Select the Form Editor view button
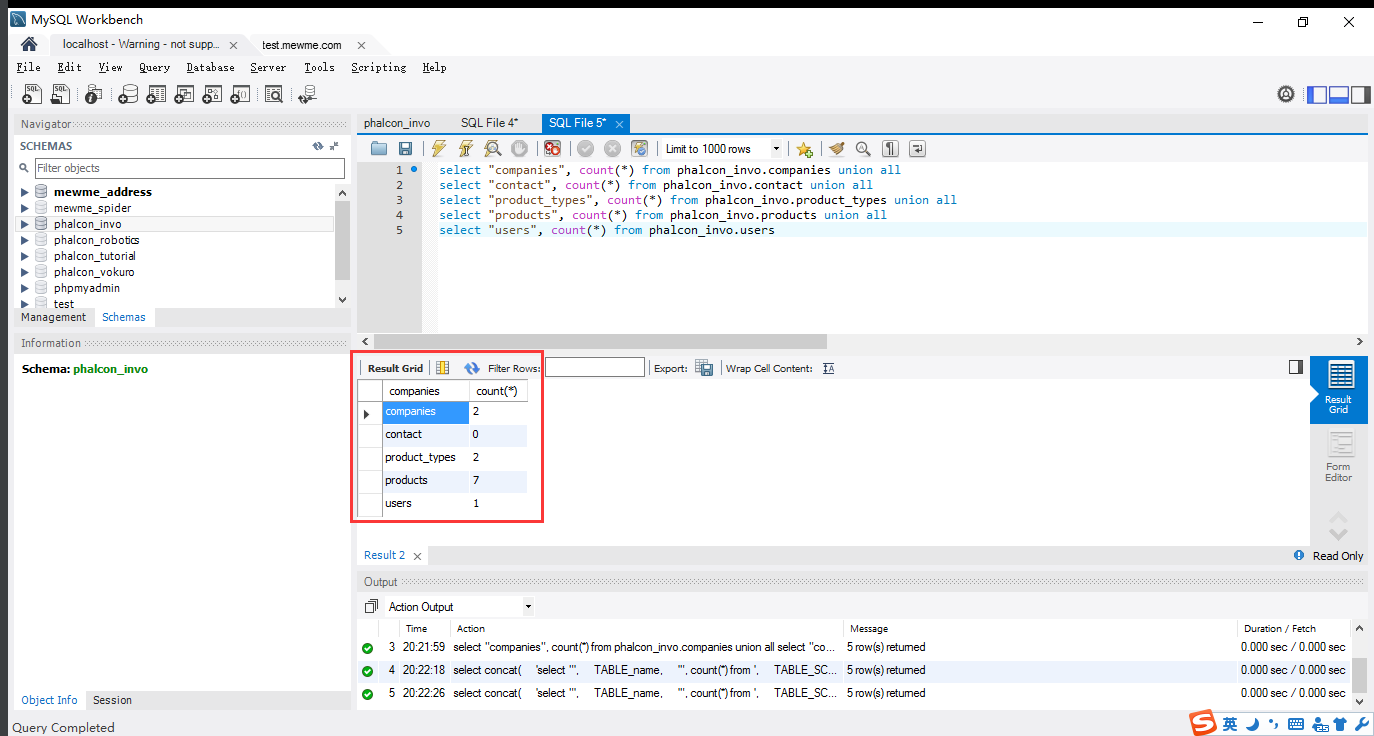Viewport: 1374px width, 736px height. pyautogui.click(x=1338, y=458)
